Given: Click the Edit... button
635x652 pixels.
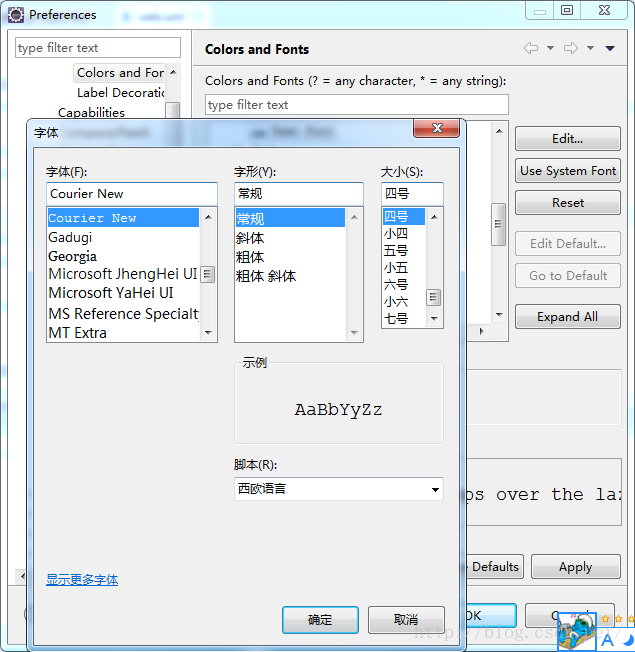Looking at the screenshot, I should click(x=568, y=138).
